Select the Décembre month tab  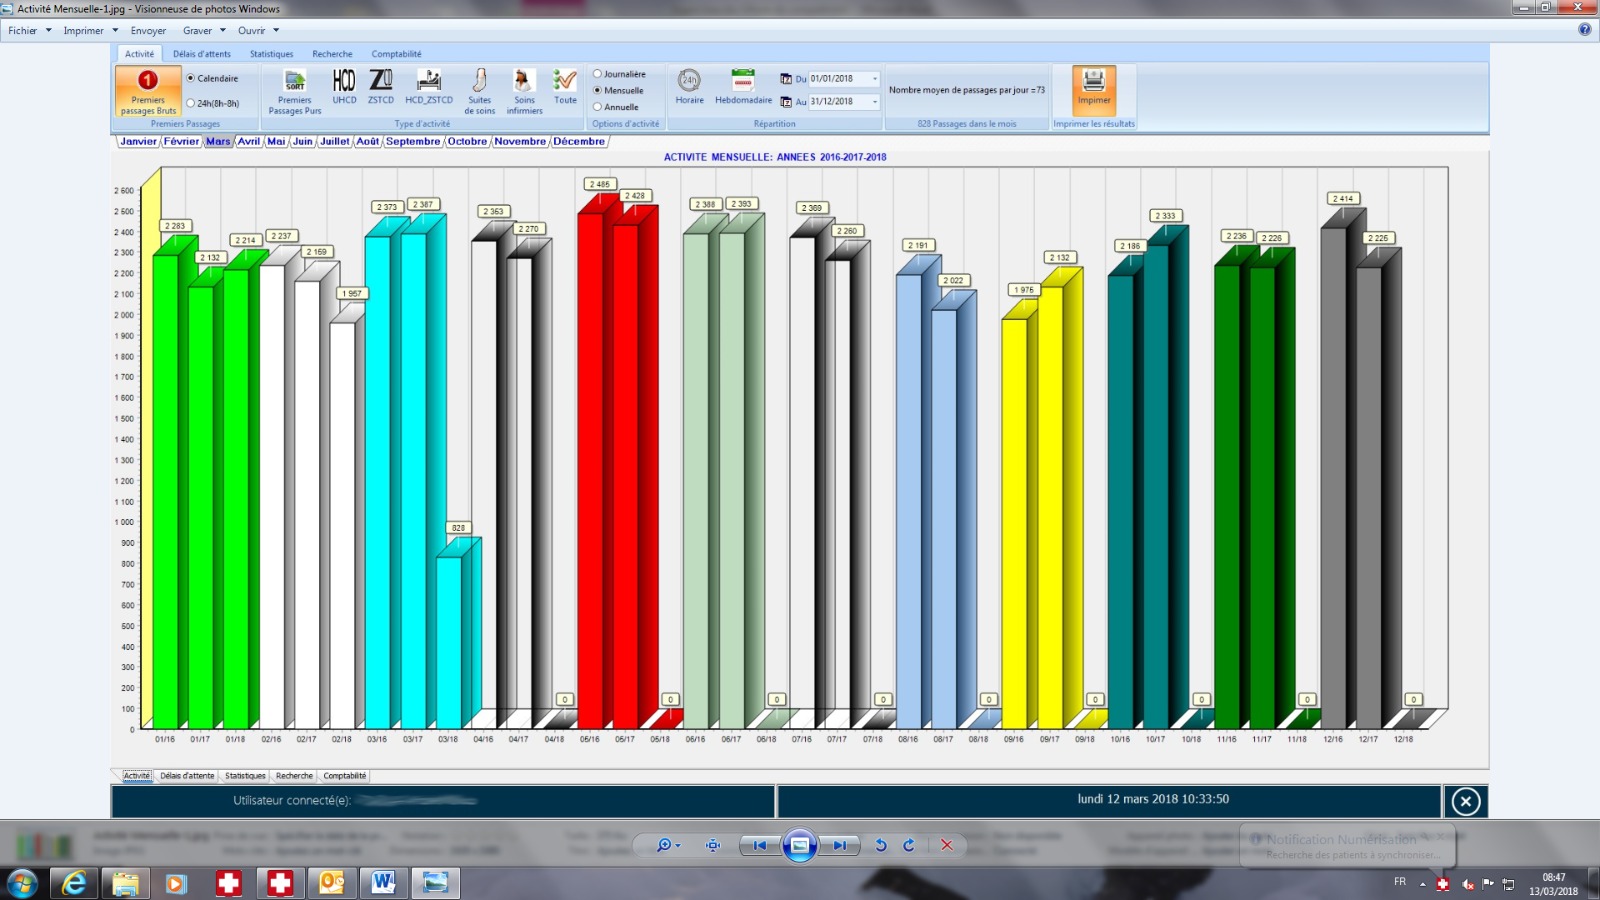[x=578, y=141]
